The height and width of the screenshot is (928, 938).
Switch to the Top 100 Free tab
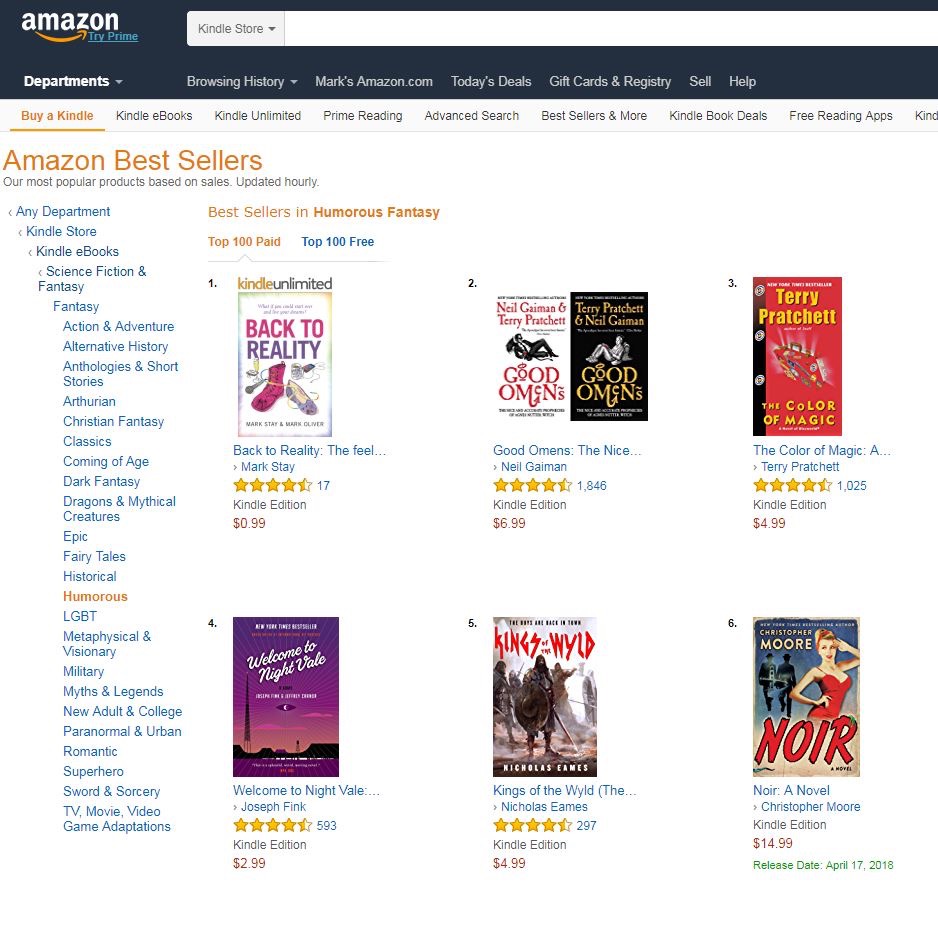click(337, 242)
